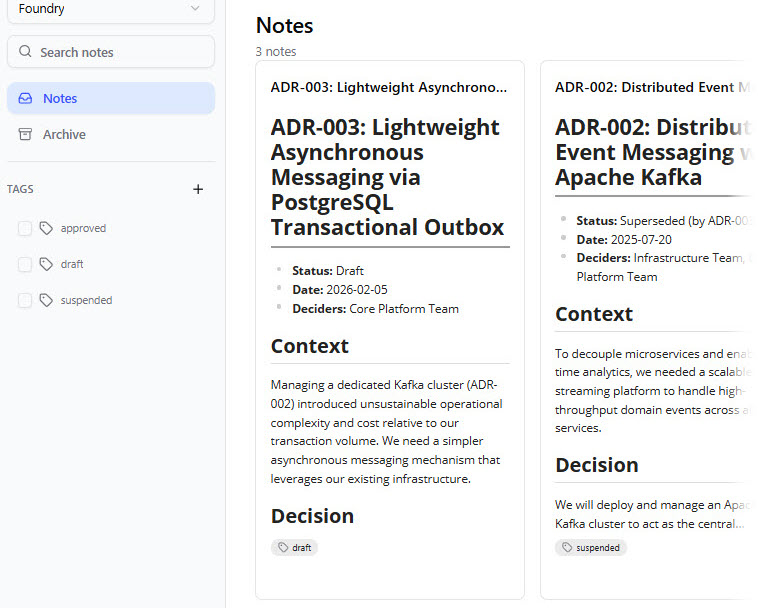
Task: Select Notes in the sidebar
Action: 111,98
